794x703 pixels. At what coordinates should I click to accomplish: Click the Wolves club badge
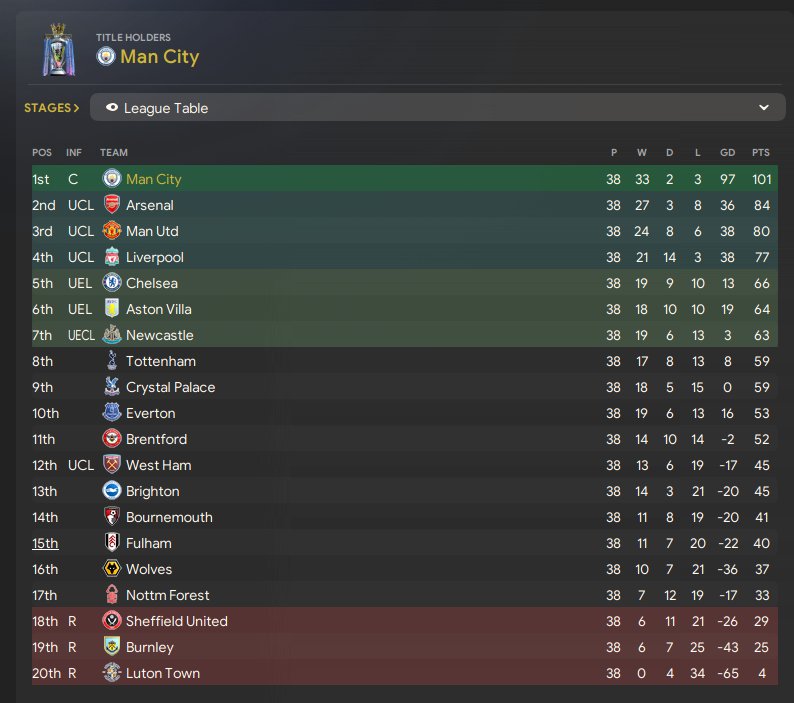coord(112,569)
